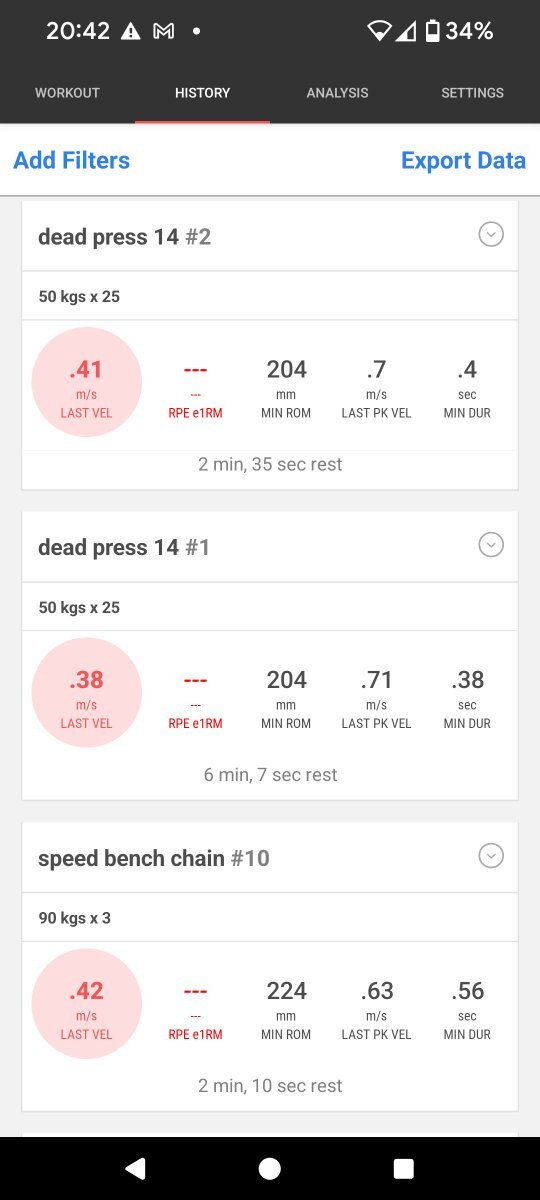Open the Gmail notification icon
The image size is (540, 1200).
click(x=163, y=32)
